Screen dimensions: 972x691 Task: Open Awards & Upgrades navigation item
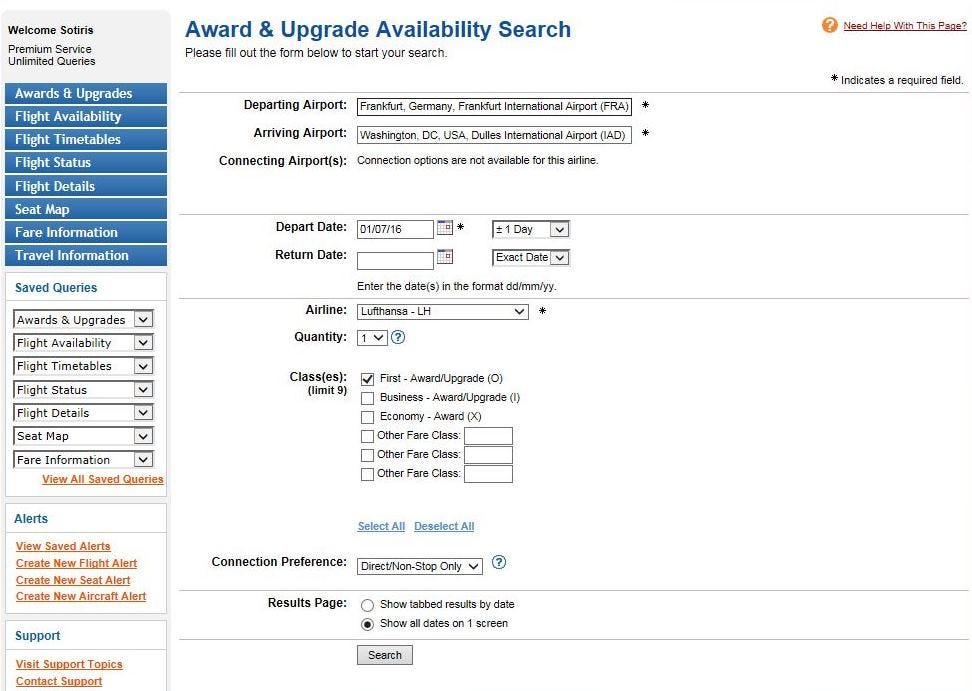coord(86,94)
